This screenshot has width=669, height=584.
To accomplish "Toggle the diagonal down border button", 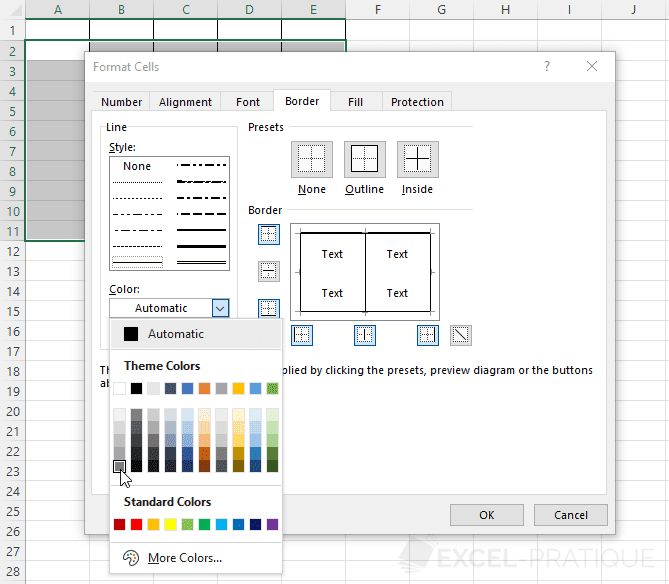I will click(461, 335).
